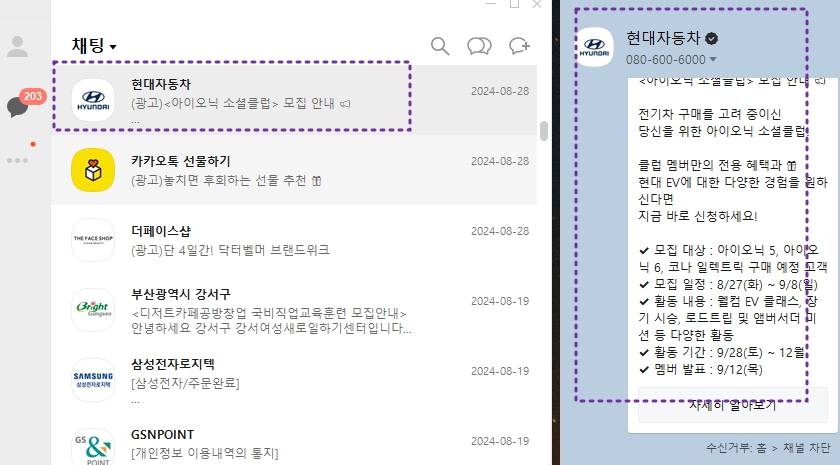Click the (광고)단 4일간! 닥터벨머 브랜드위크 preview
Image resolution: width=840 pixels, height=465 pixels.
(230, 250)
